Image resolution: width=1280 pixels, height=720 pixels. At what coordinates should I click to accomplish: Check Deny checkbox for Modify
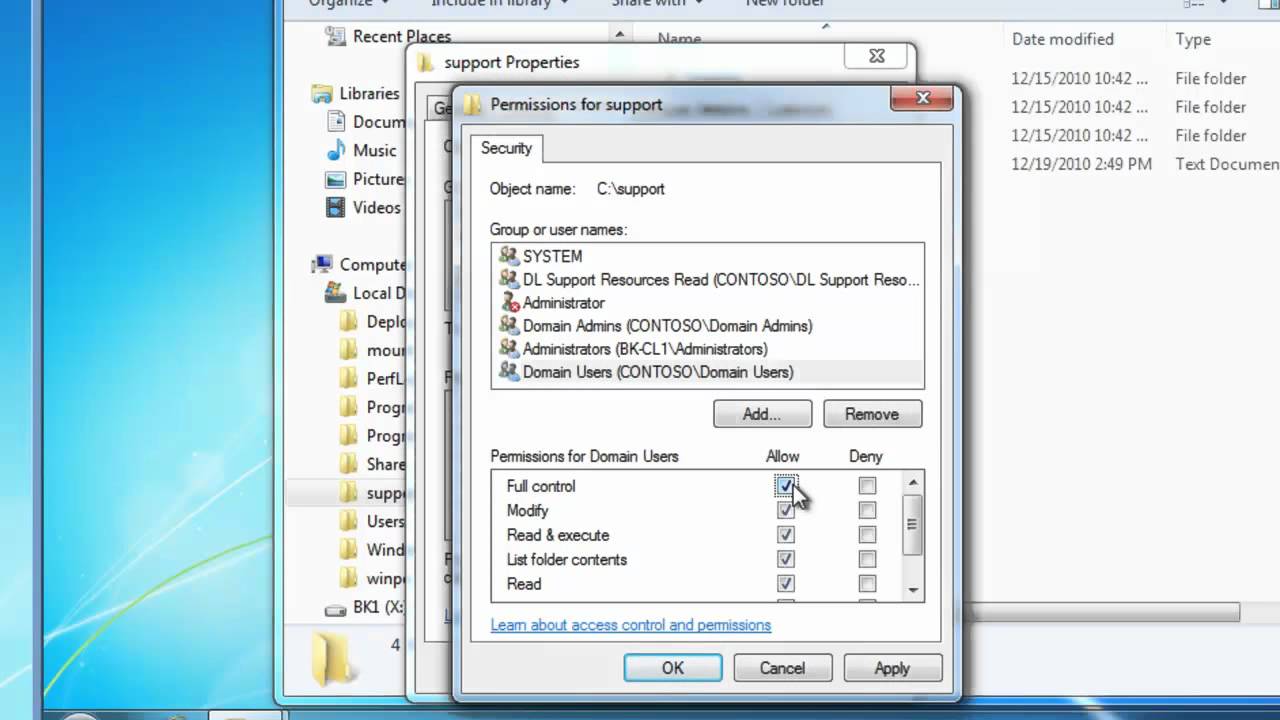click(867, 510)
